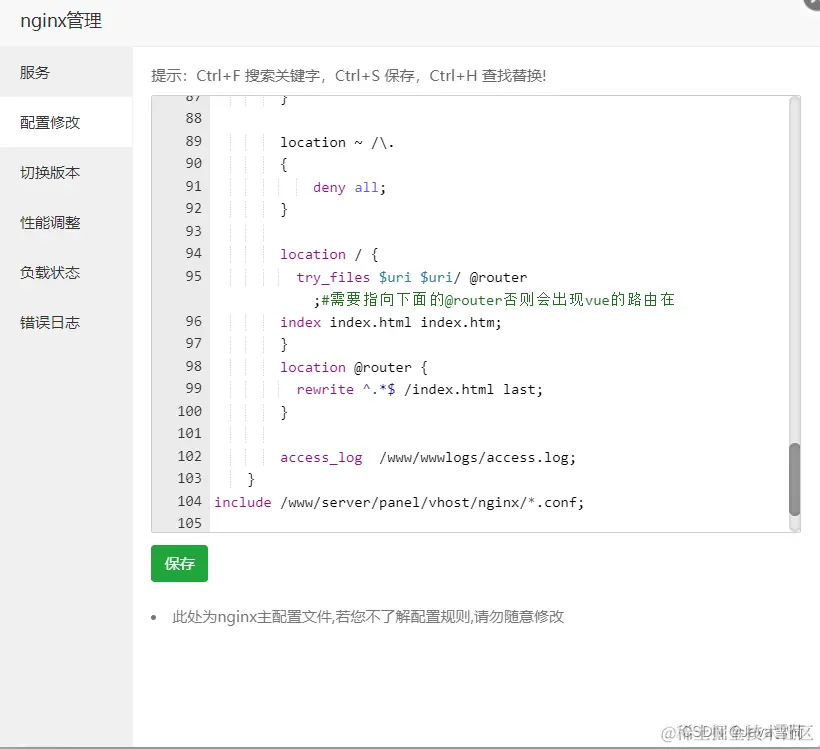Click line number 89 in gutter
The width and height of the screenshot is (820, 749).
(193, 141)
